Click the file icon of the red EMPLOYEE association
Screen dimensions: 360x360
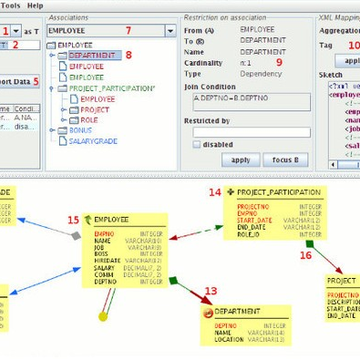63,66
